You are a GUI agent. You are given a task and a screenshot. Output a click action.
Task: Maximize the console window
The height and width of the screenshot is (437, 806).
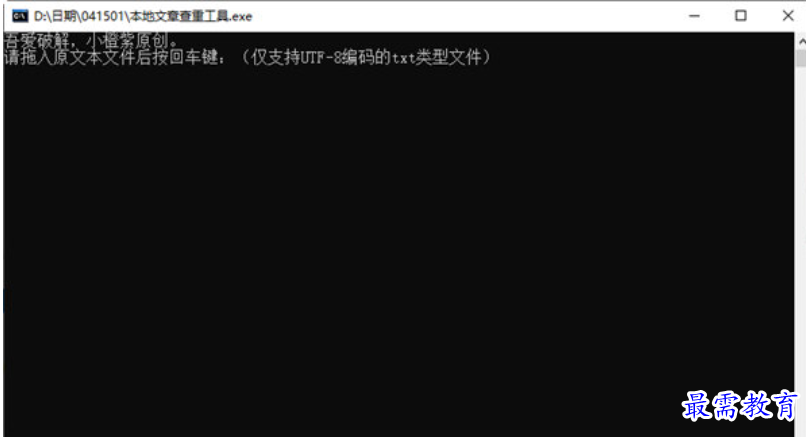coord(741,16)
